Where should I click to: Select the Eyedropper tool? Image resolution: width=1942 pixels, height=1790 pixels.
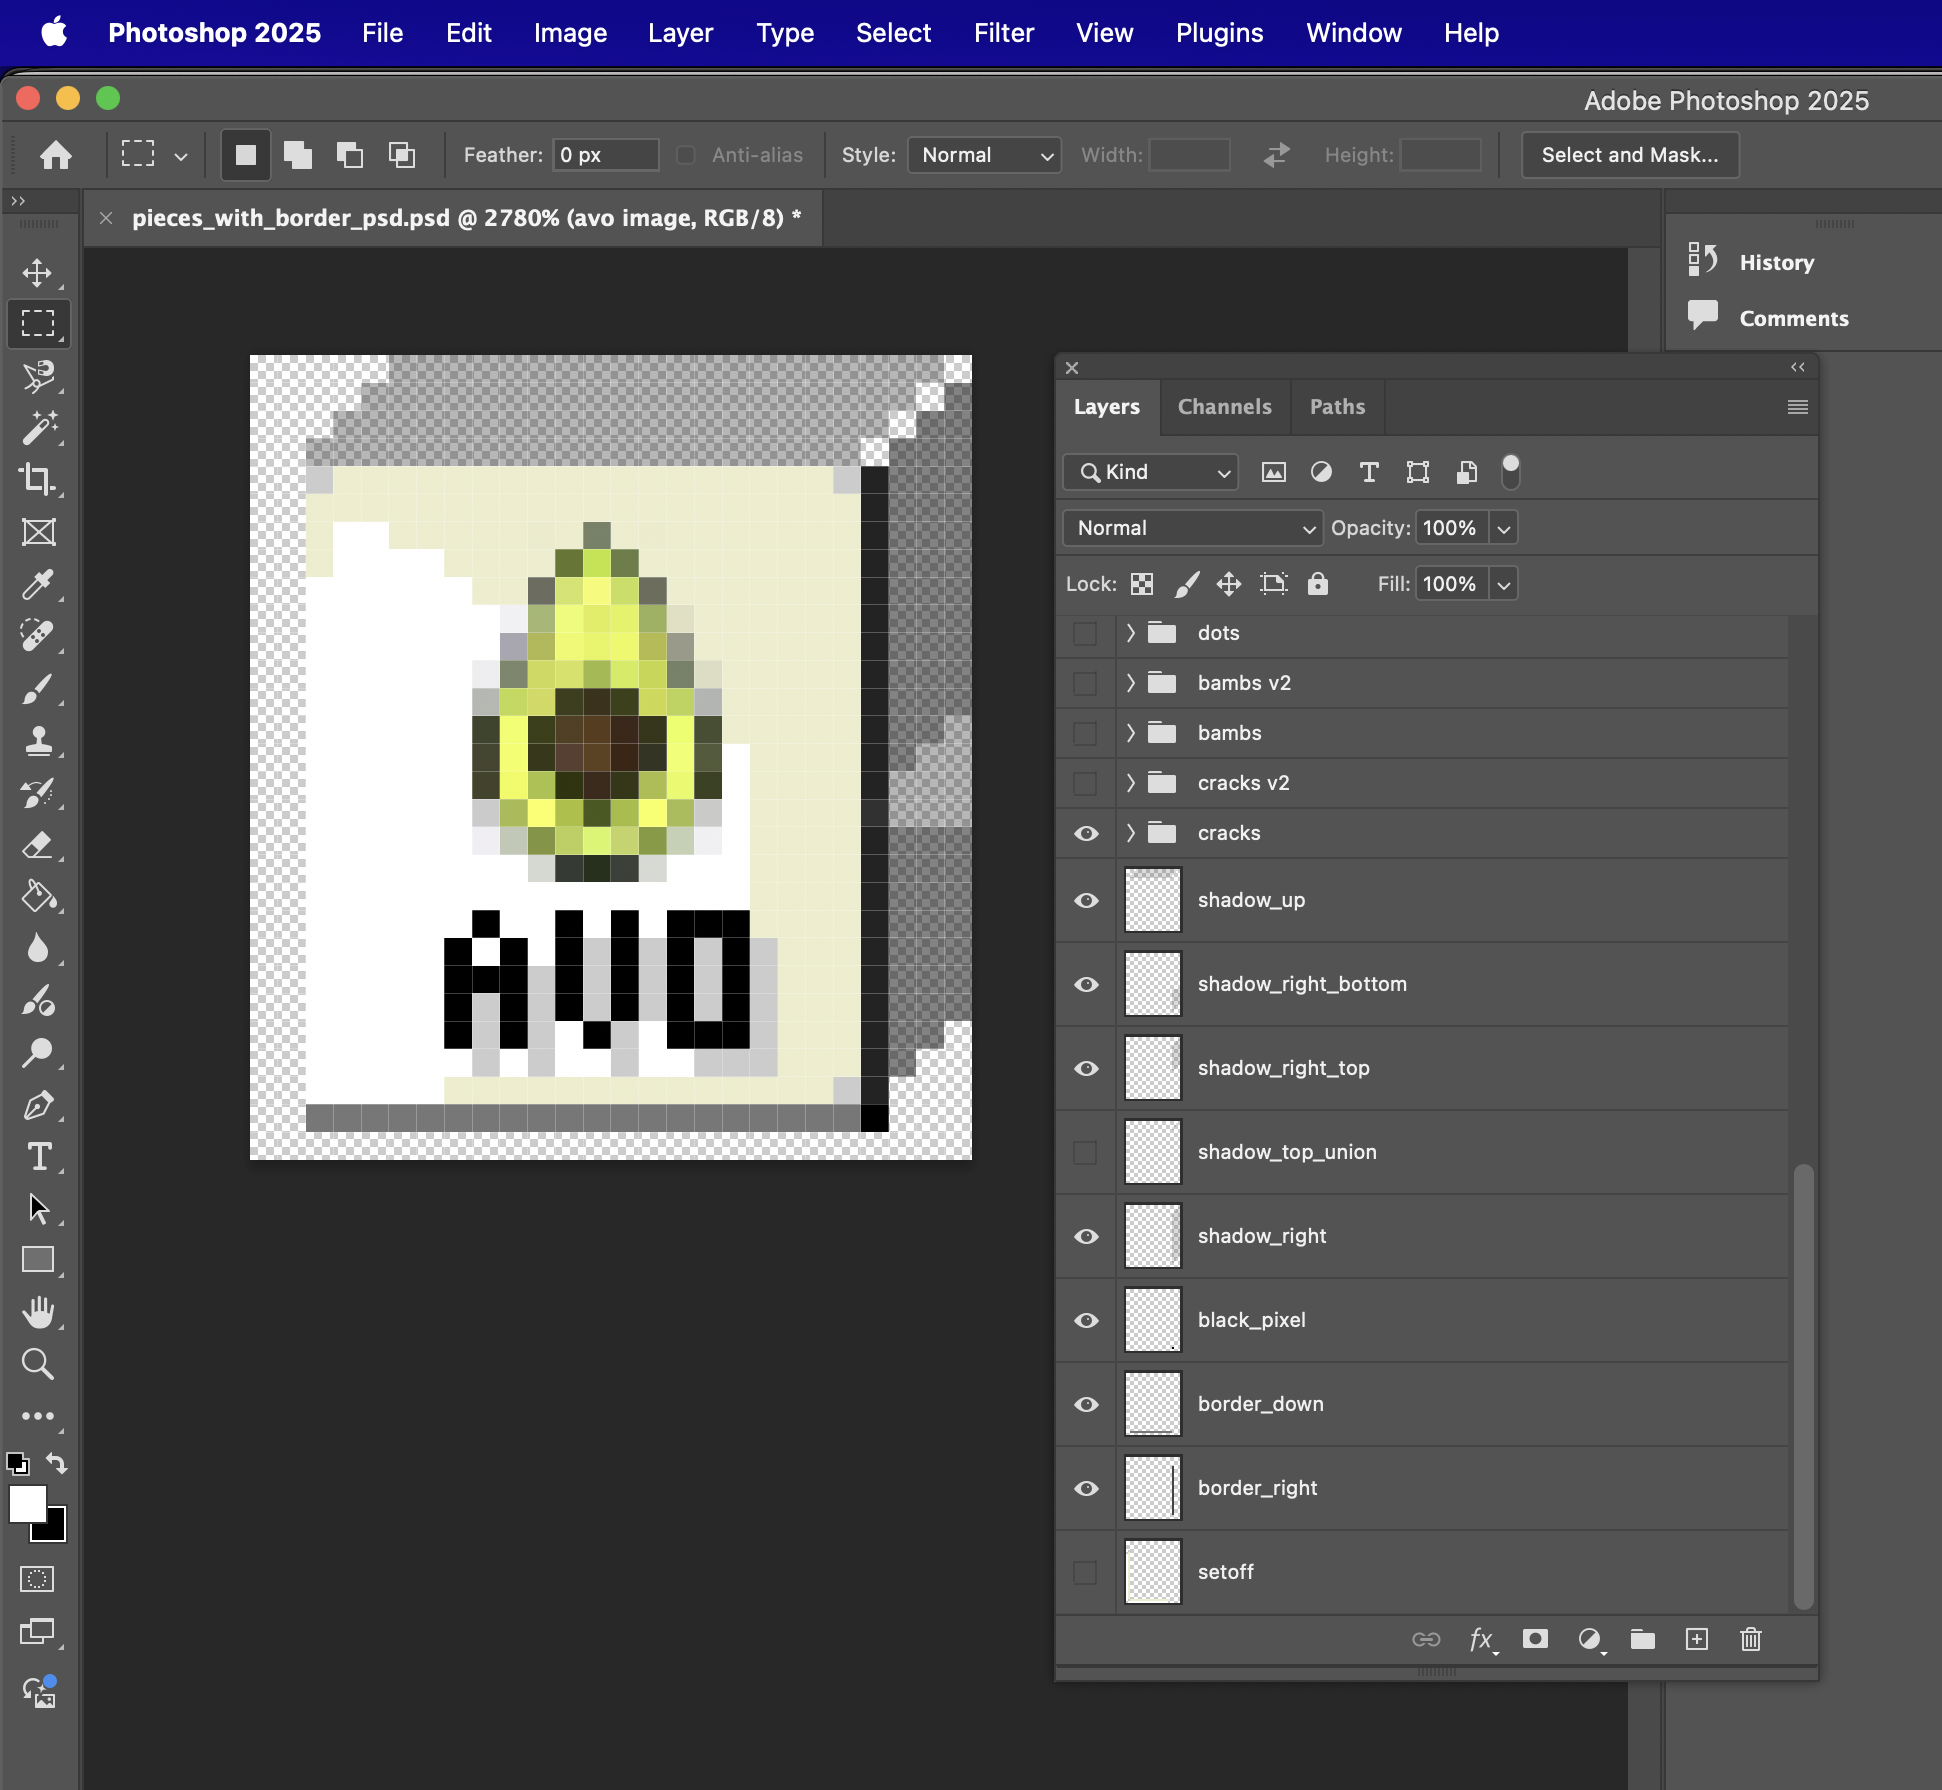point(38,584)
